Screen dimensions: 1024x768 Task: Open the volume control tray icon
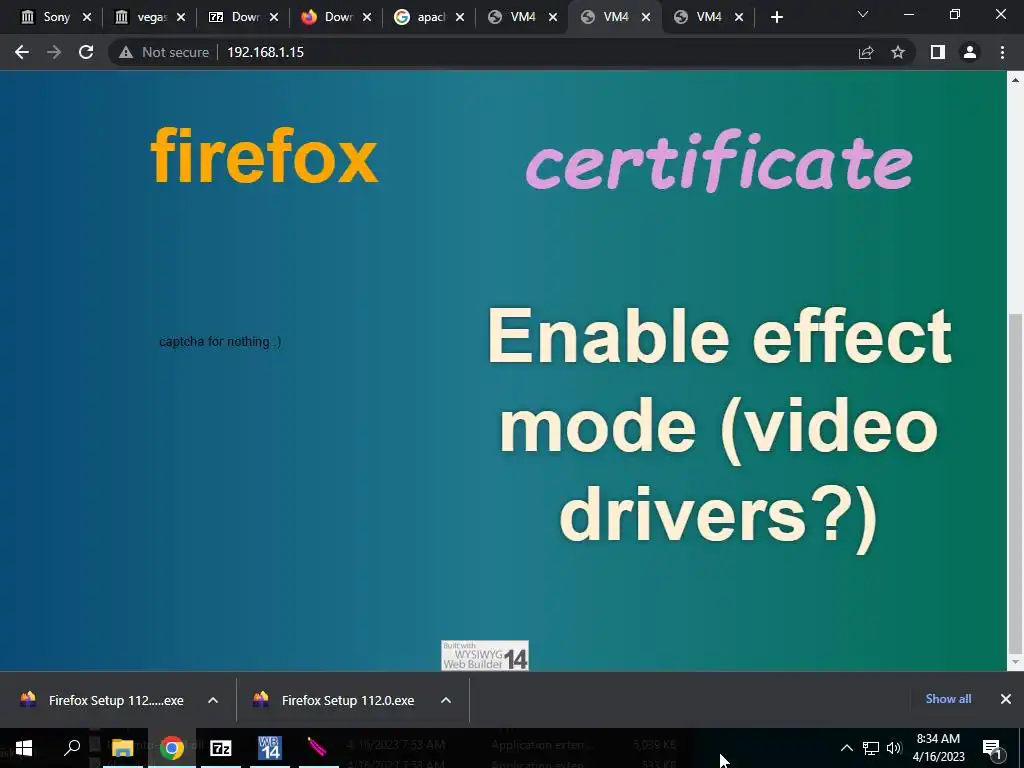coord(894,748)
